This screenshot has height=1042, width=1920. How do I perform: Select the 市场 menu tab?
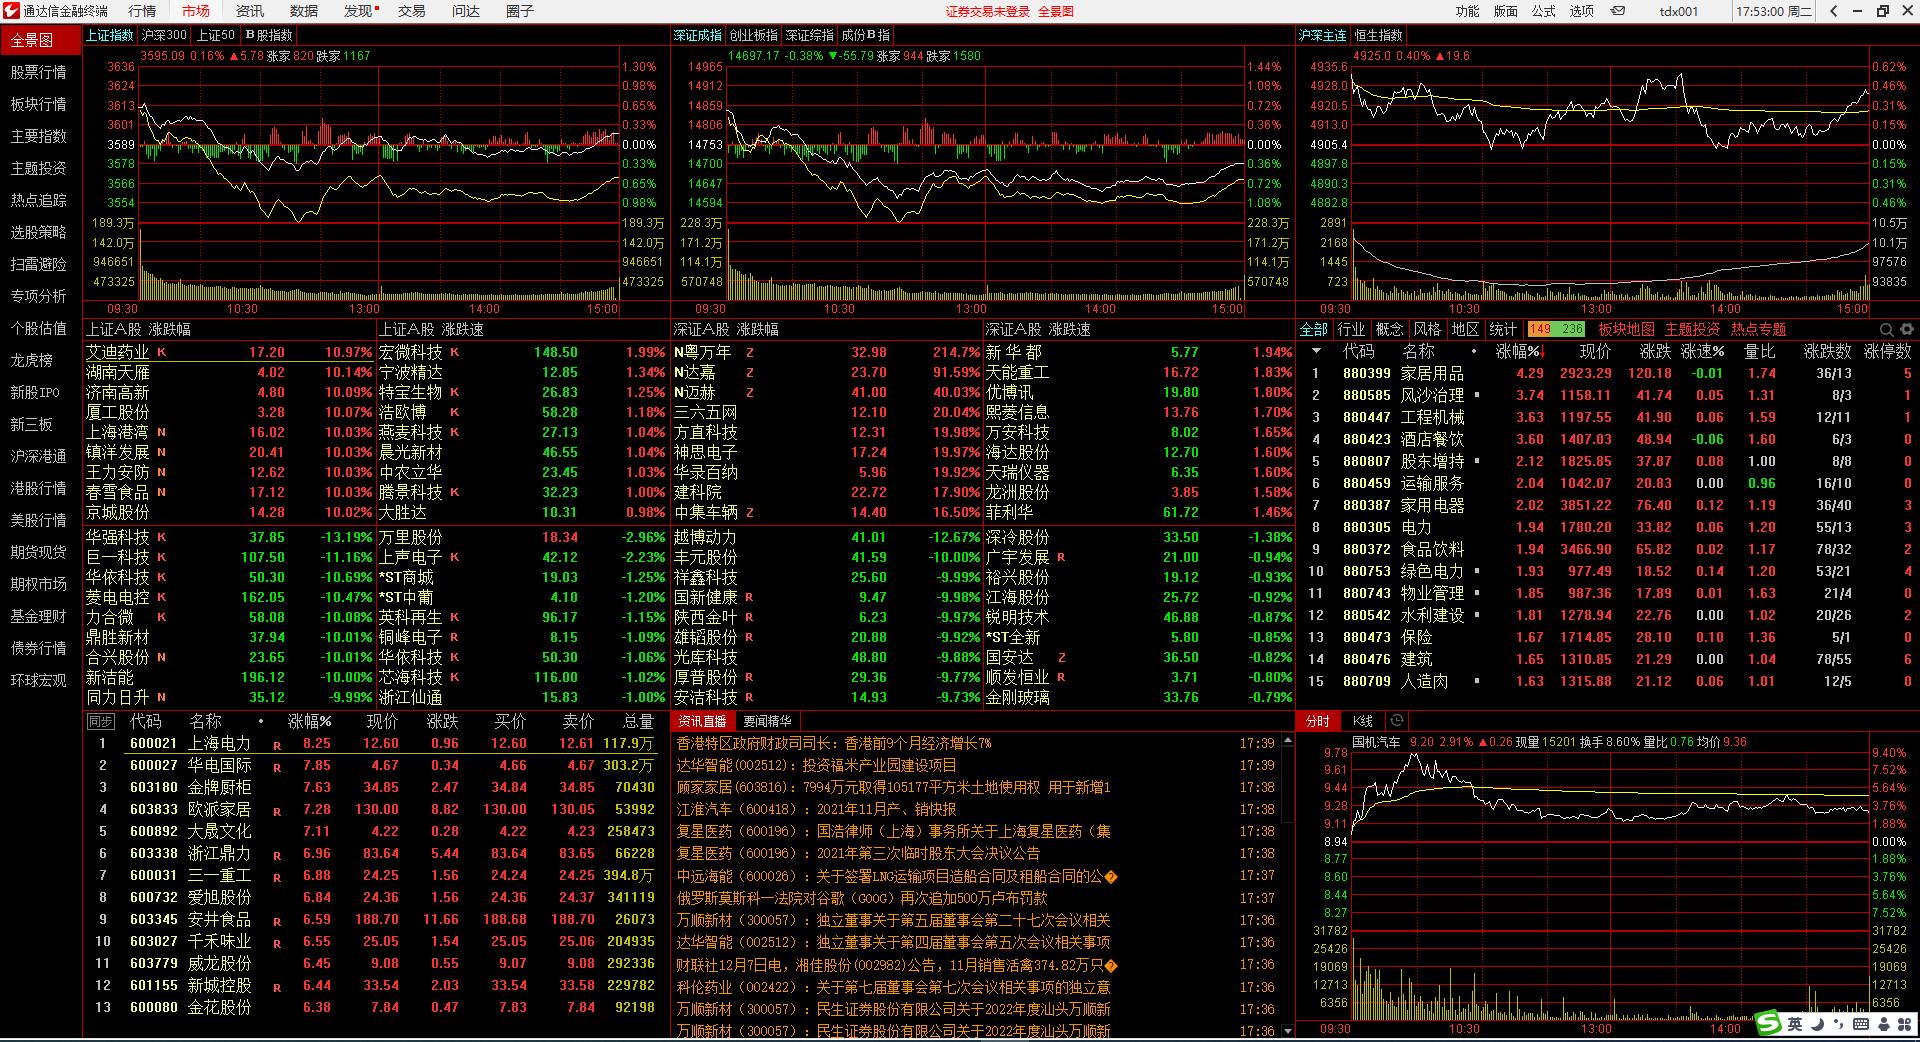tap(196, 11)
